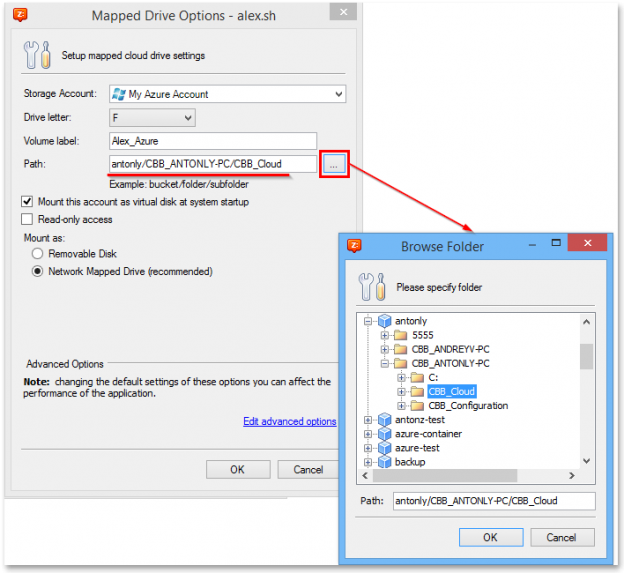Click OK in the Browse Folder dialog

pos(491,537)
